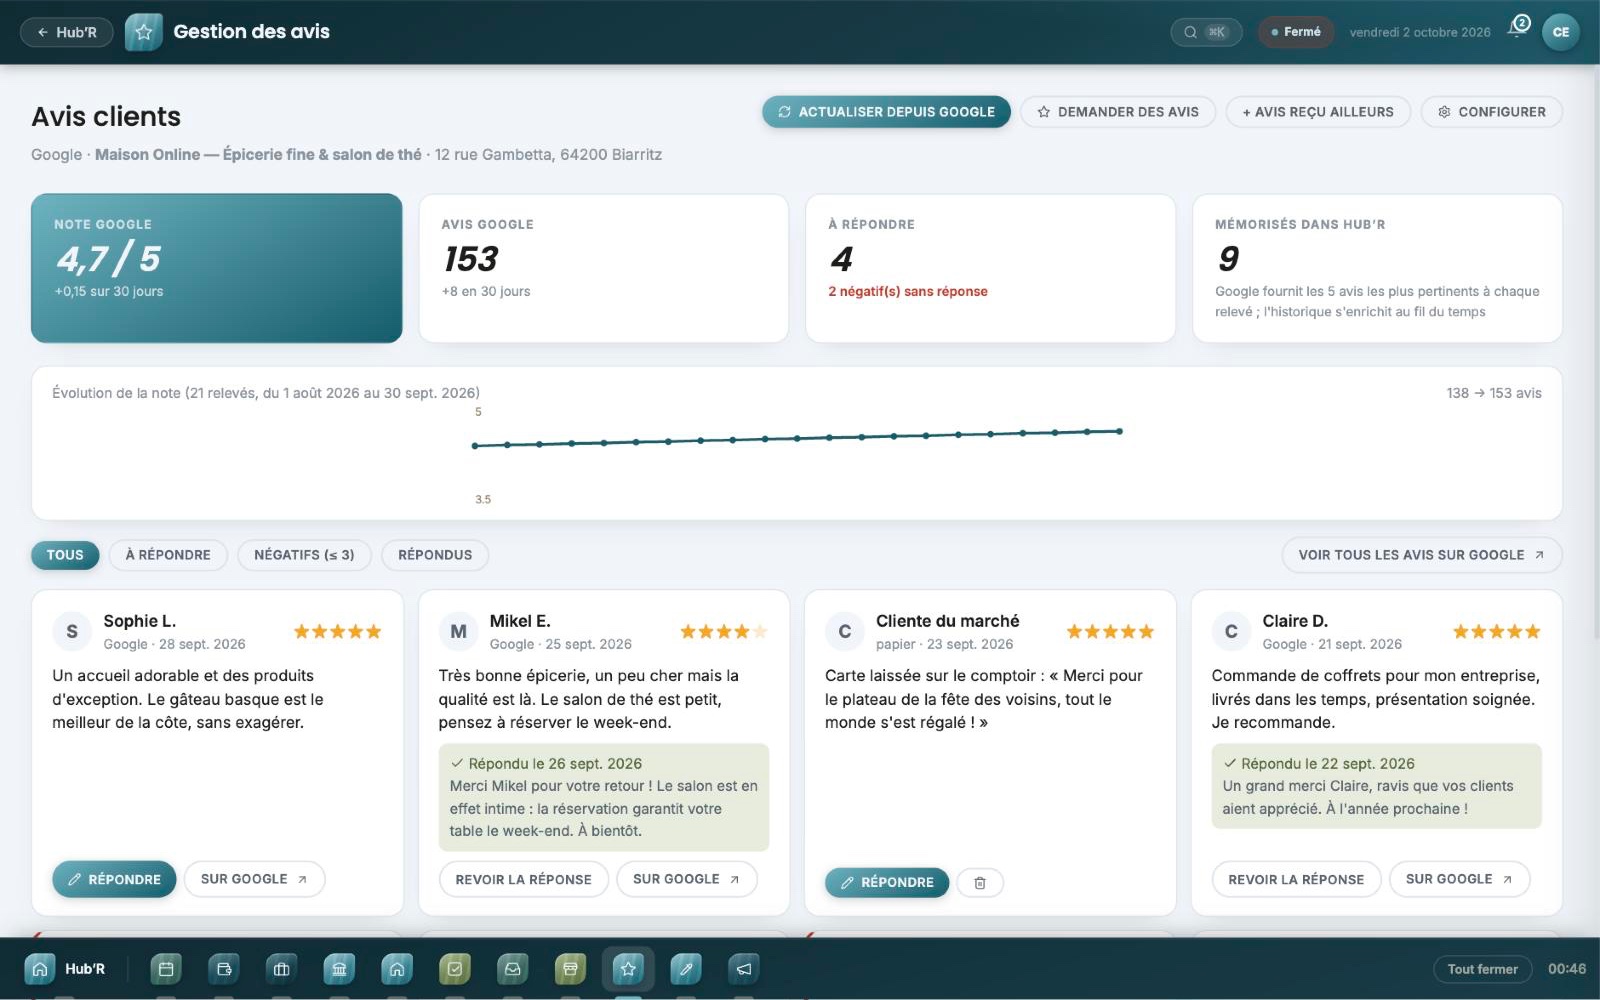1600x1000 pixels.
Task: Open the shop app in the dock
Action: coord(570,969)
